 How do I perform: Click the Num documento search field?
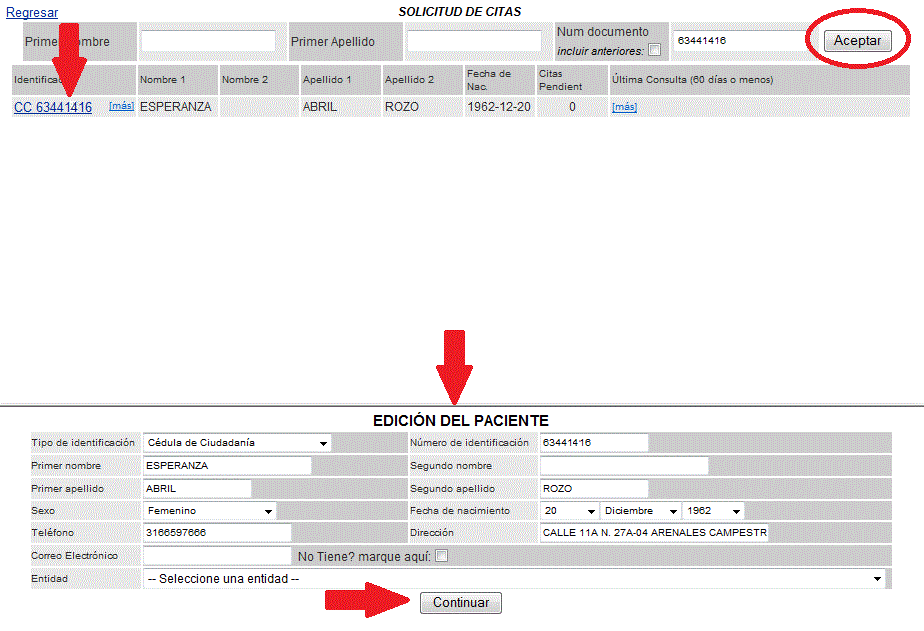[739, 41]
